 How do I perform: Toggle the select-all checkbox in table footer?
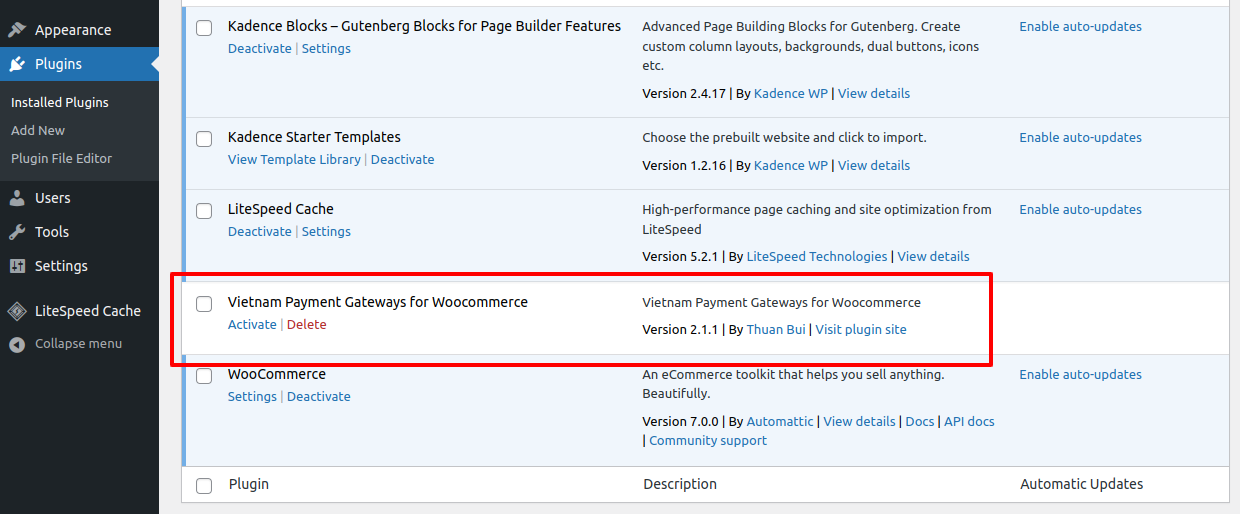[204, 486]
